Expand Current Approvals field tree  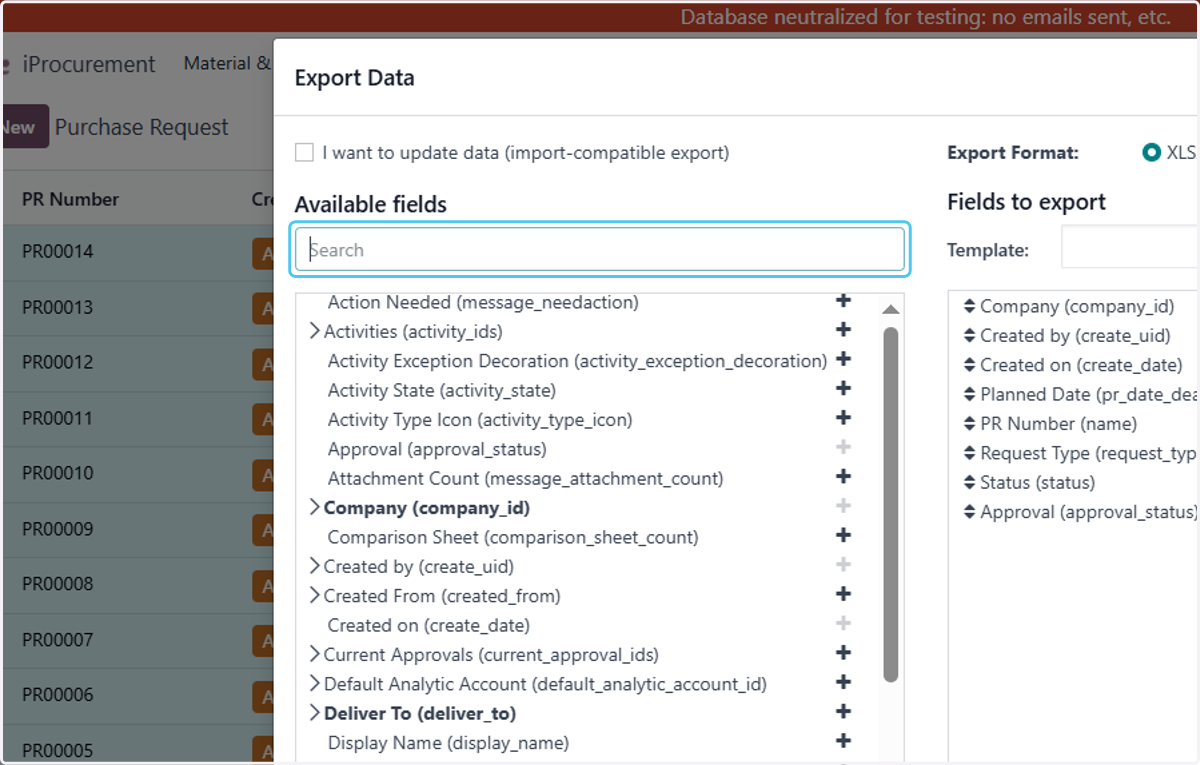click(x=314, y=655)
